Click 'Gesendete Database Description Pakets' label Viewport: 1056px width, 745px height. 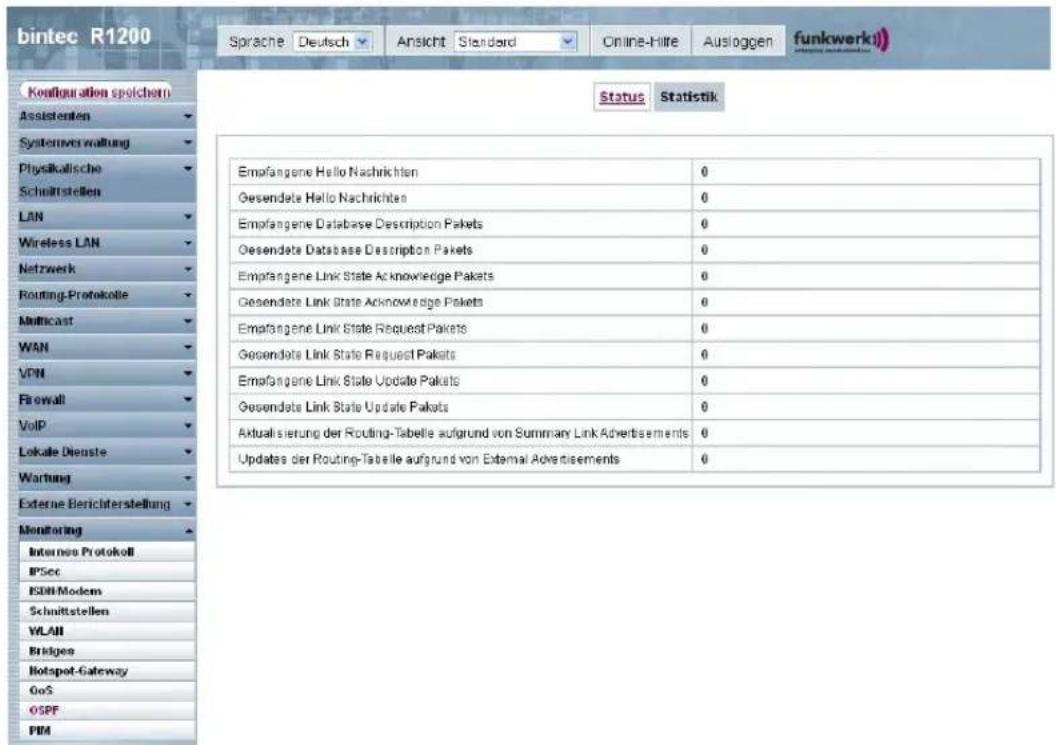click(356, 251)
